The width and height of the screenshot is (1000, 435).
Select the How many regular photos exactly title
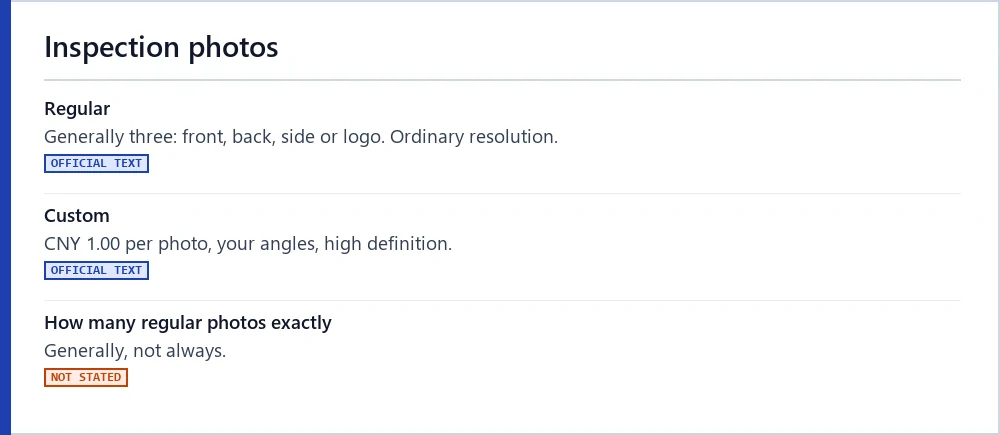pyautogui.click(x=188, y=323)
